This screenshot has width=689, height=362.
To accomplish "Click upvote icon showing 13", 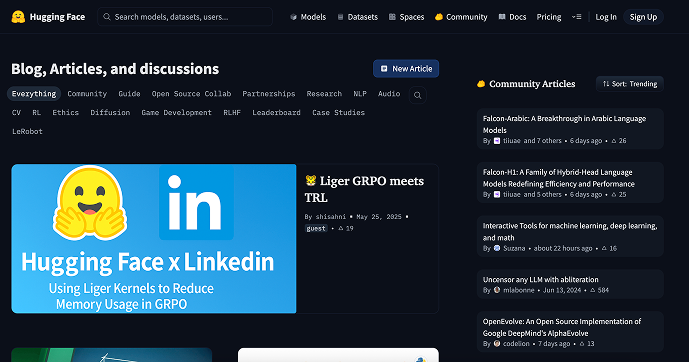I will [x=582, y=344].
